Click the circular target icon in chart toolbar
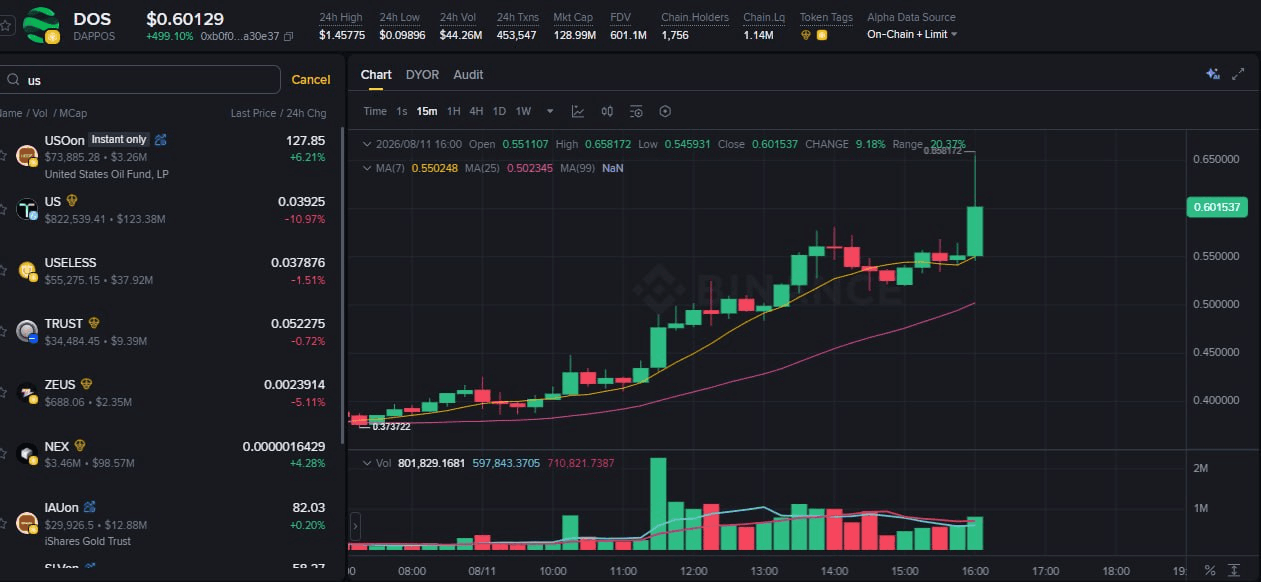Screen dimensions: 1261x582 [x=665, y=111]
